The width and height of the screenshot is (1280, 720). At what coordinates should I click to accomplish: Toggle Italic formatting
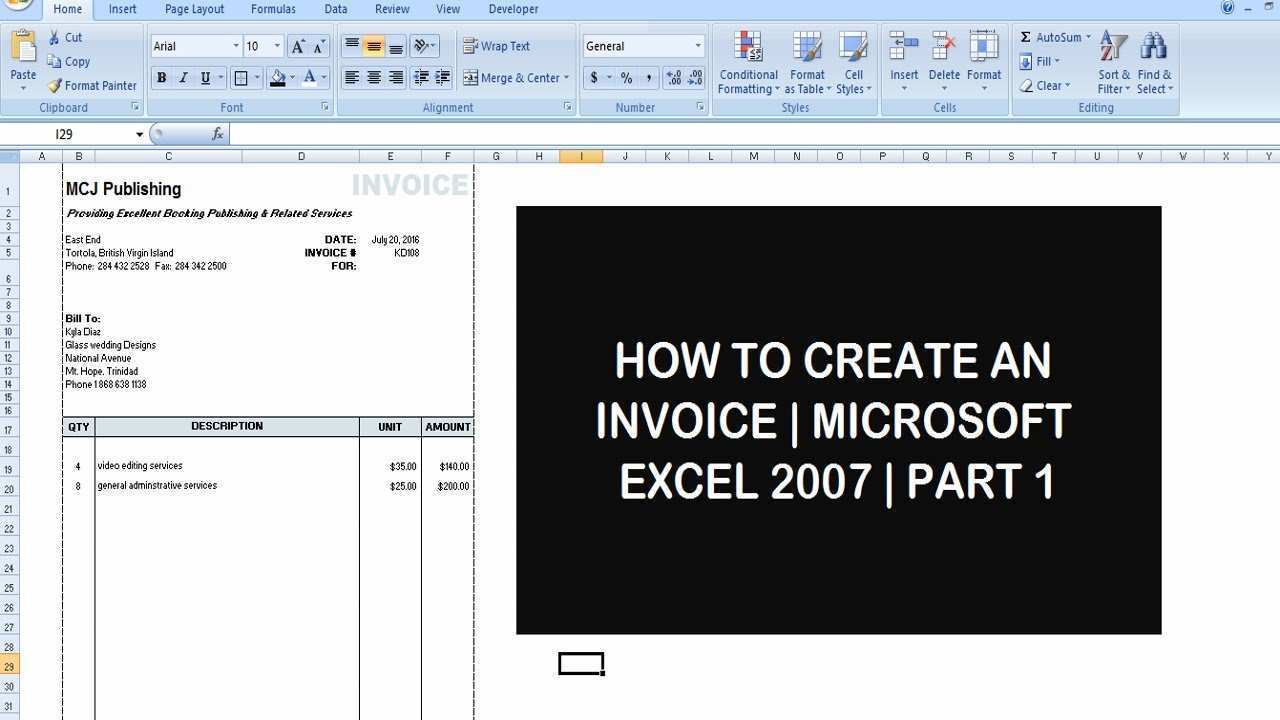point(183,78)
